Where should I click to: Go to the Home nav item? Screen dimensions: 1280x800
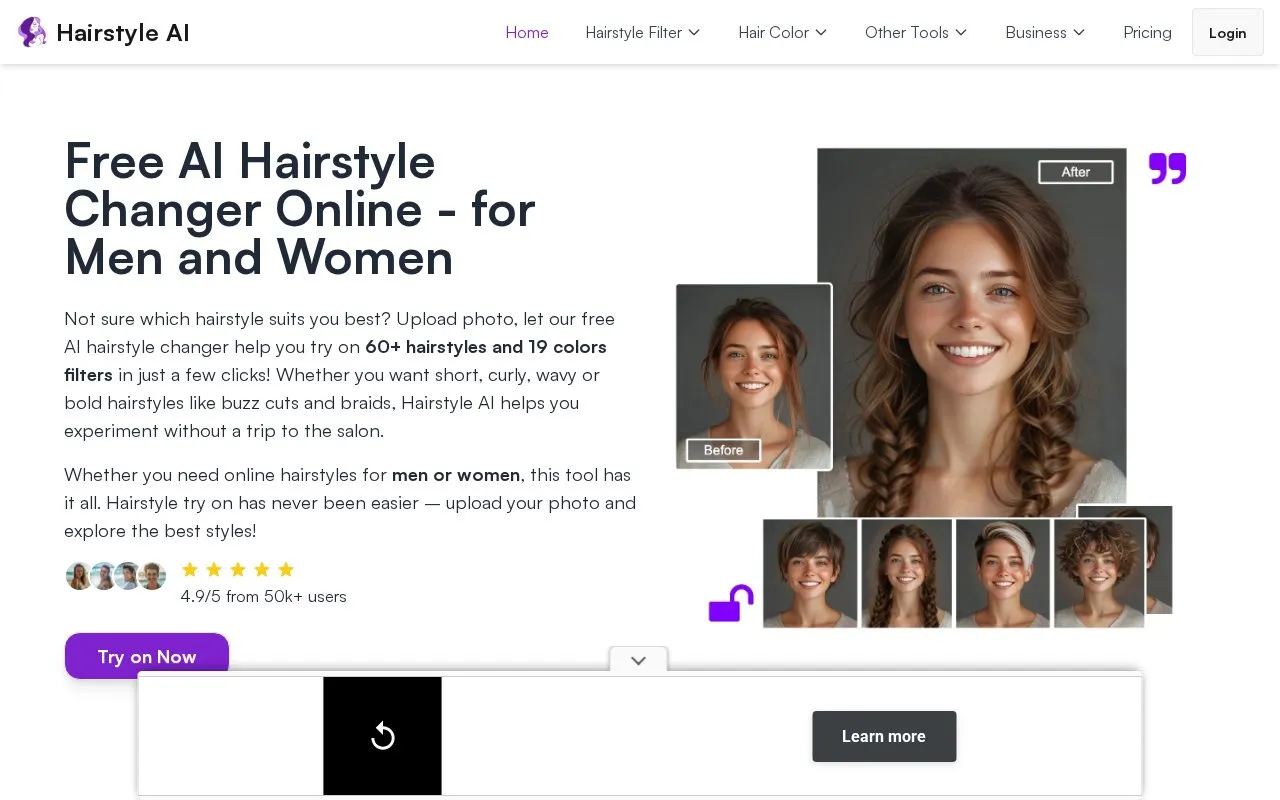pyautogui.click(x=527, y=32)
